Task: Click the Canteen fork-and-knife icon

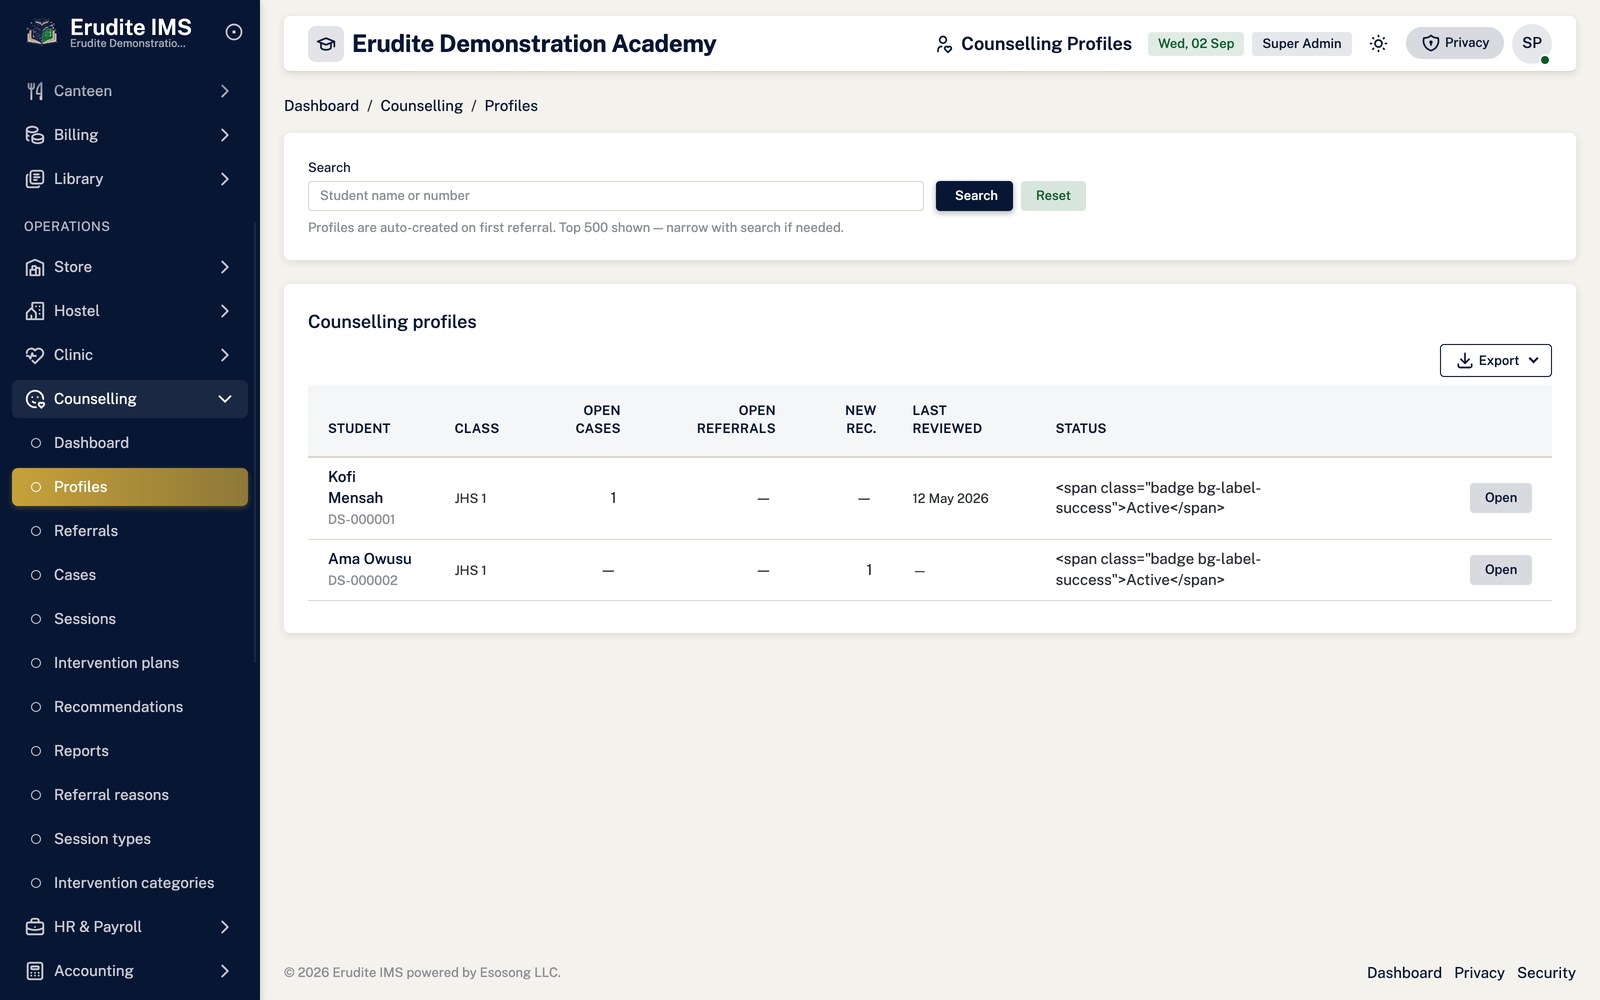Action: coord(35,91)
